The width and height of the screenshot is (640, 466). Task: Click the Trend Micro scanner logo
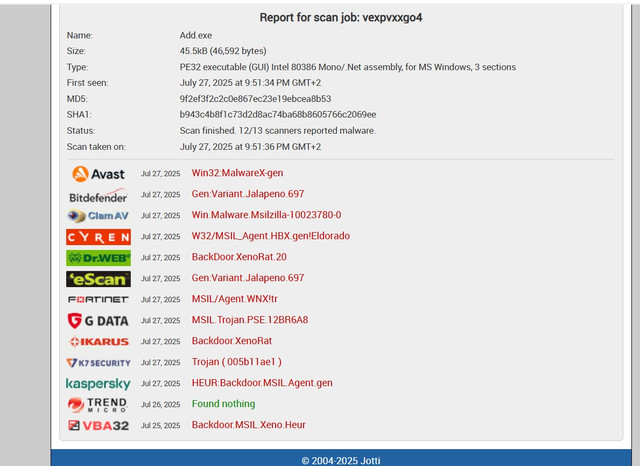click(98, 405)
